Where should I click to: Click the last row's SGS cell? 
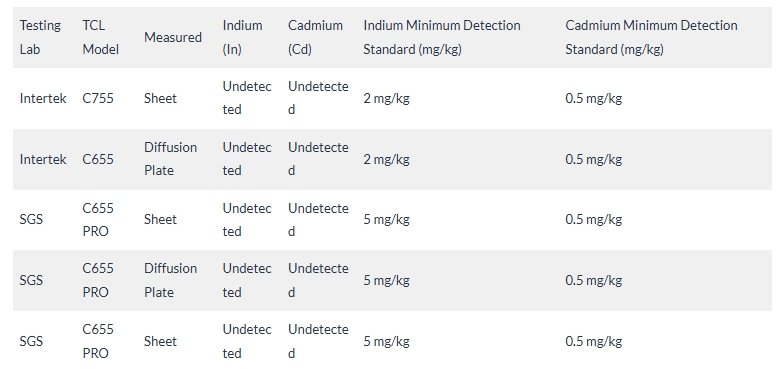tap(31, 342)
